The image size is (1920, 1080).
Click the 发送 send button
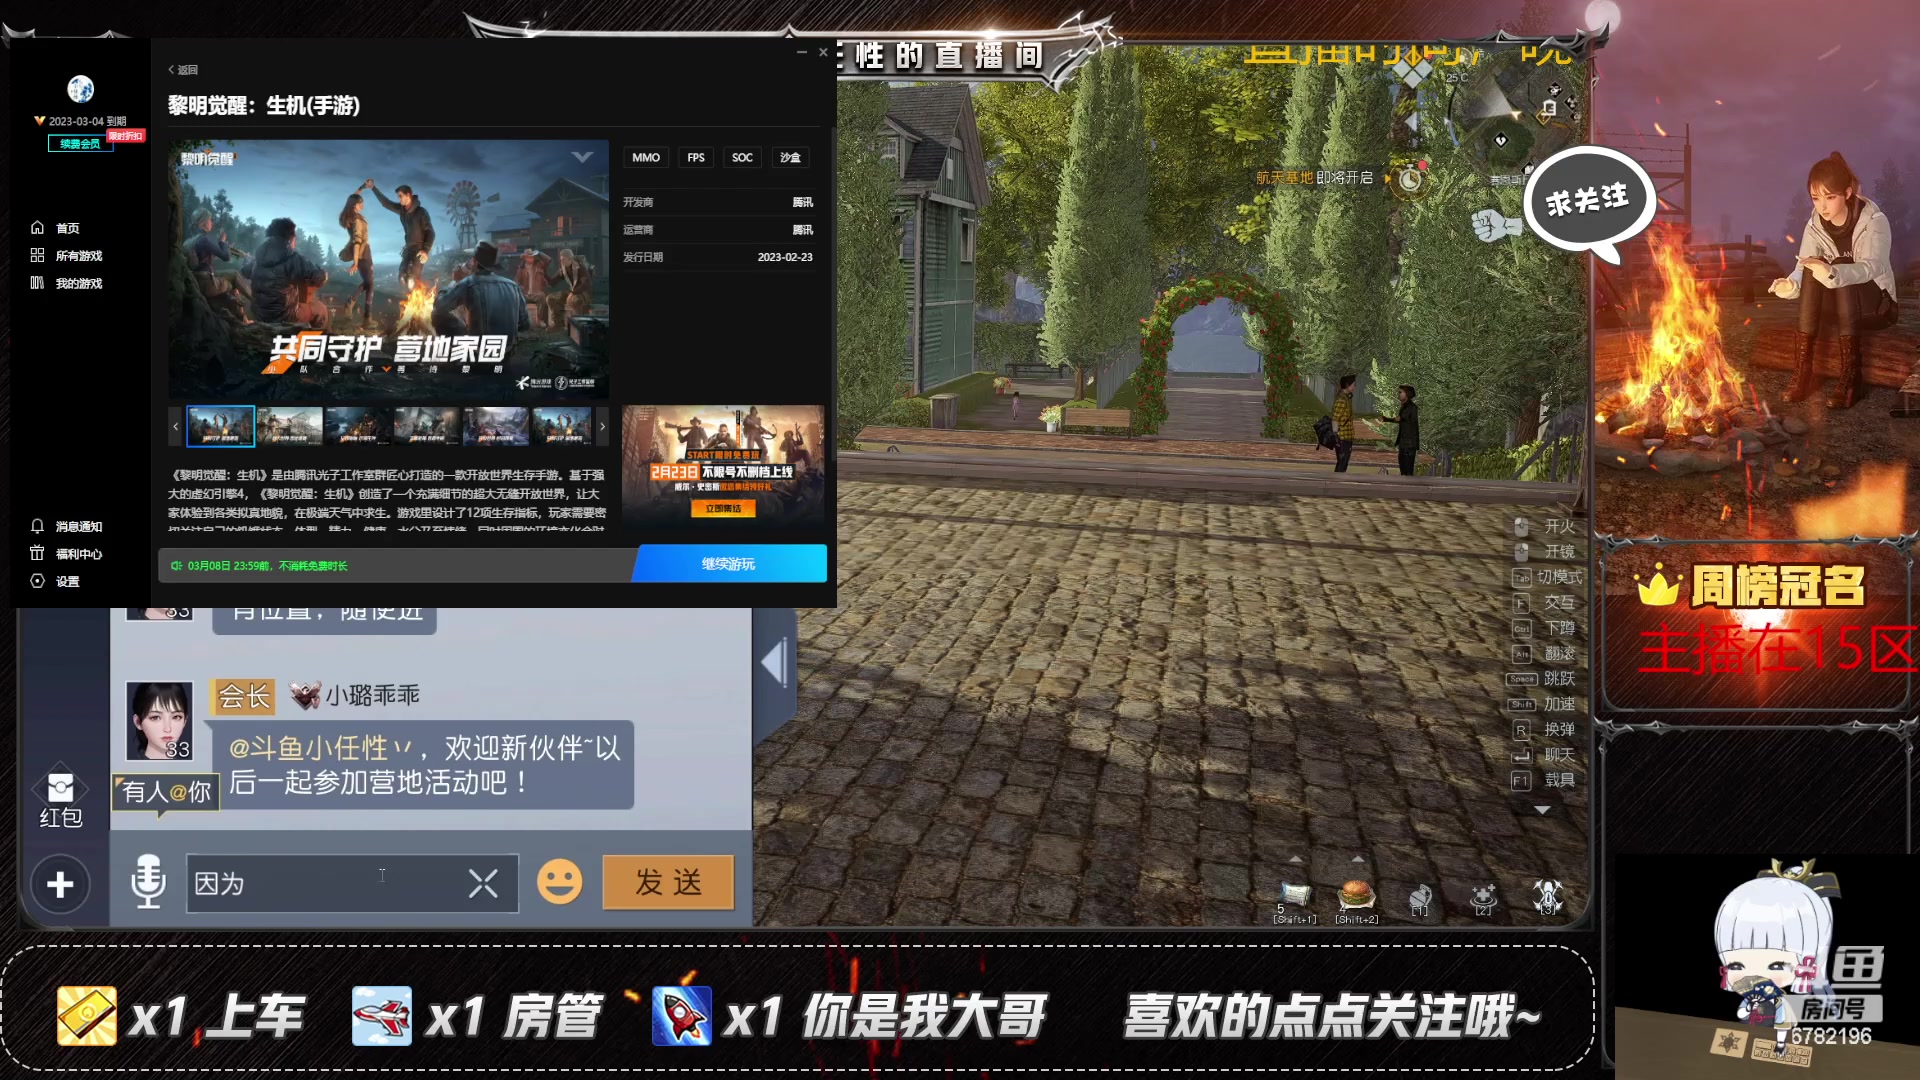[668, 882]
